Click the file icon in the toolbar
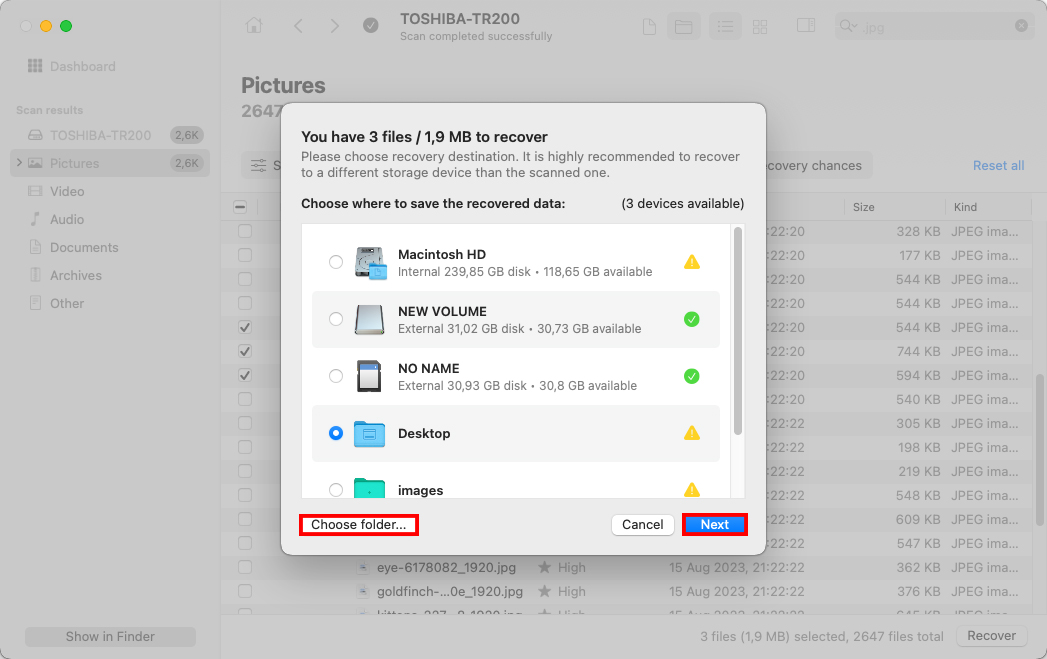Screen dimensions: 1047x659 click(x=649, y=26)
